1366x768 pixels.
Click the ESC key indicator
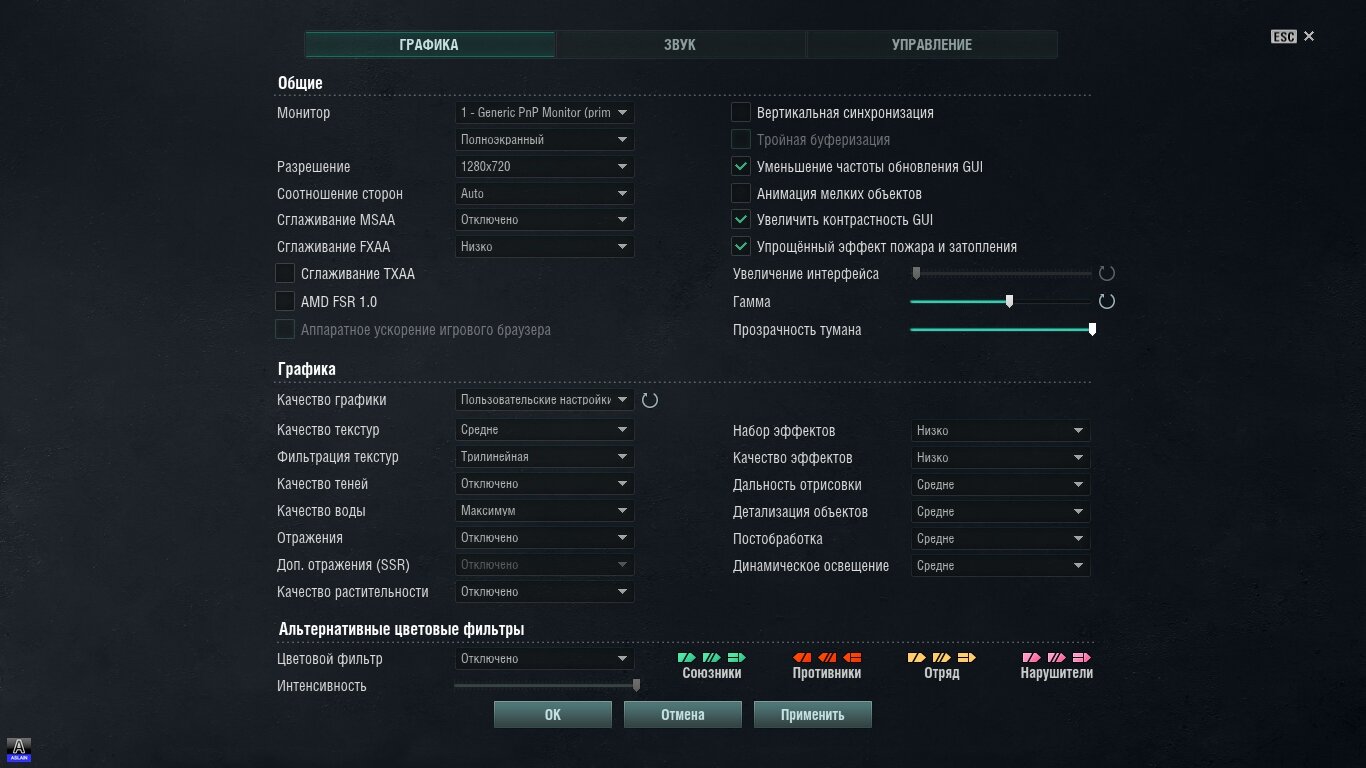(x=1284, y=36)
